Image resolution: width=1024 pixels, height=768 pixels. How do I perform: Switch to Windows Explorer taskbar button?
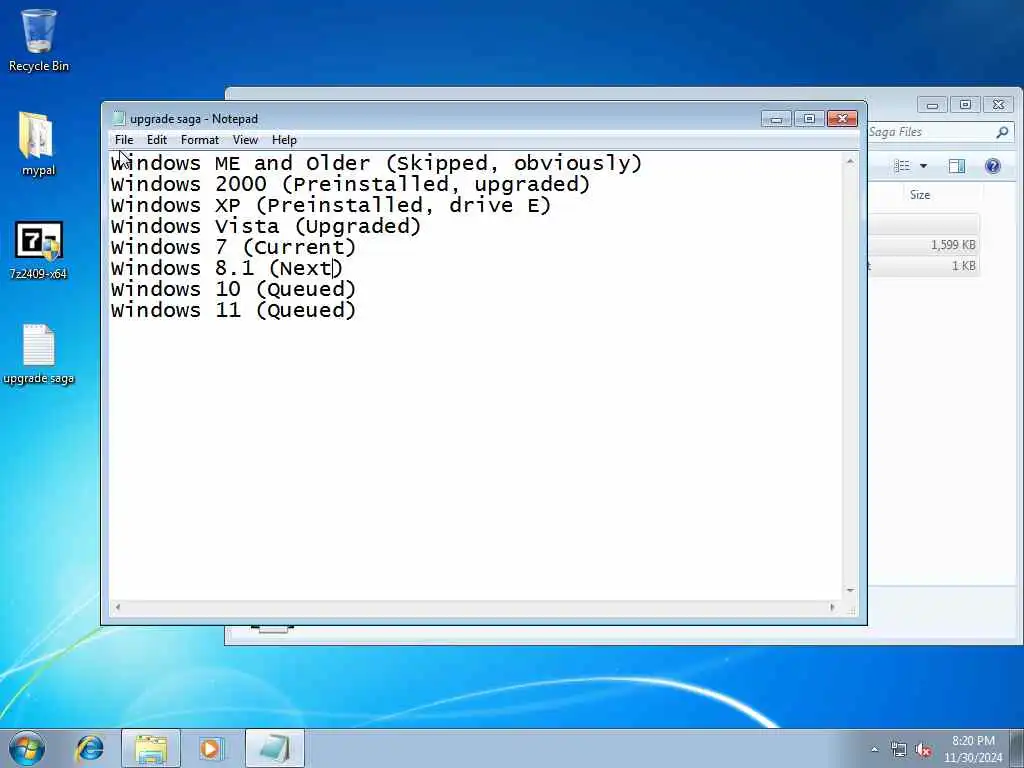pyautogui.click(x=151, y=748)
